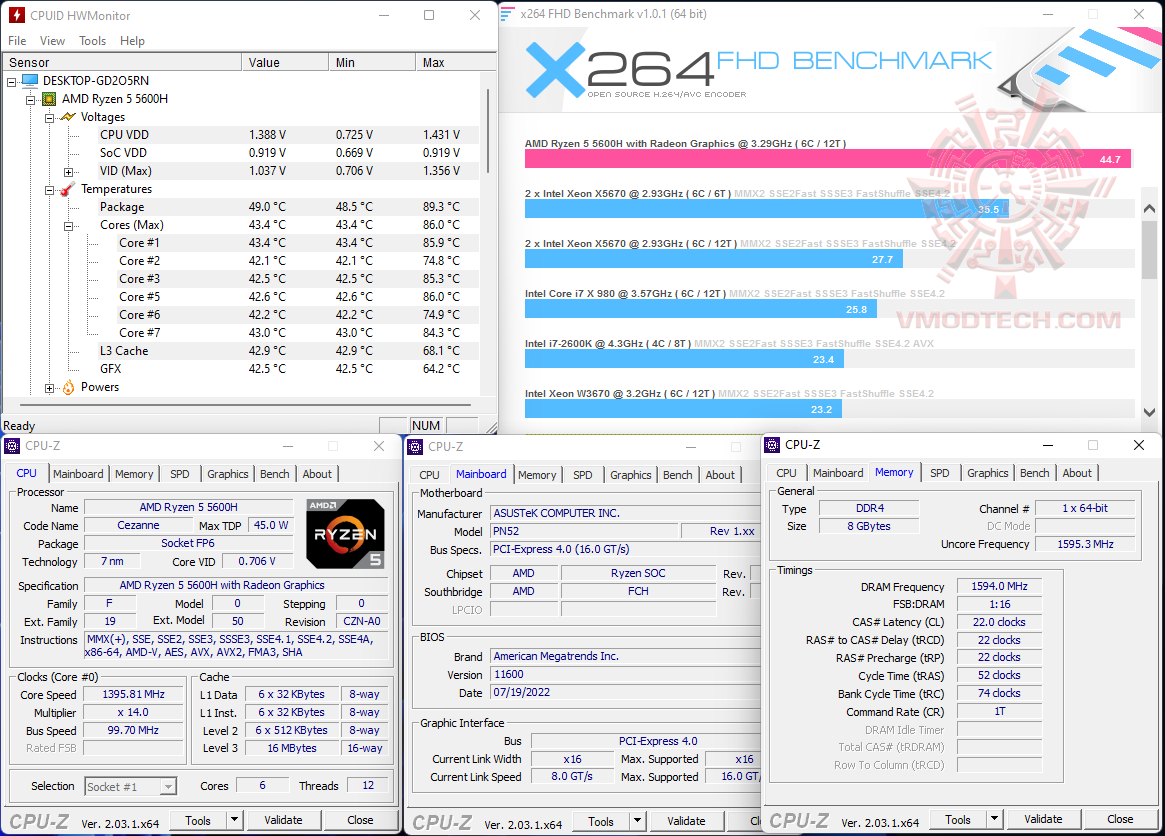Click the x264 benchmark scroll up arrow
This screenshot has width=1165, height=836.
[1149, 209]
